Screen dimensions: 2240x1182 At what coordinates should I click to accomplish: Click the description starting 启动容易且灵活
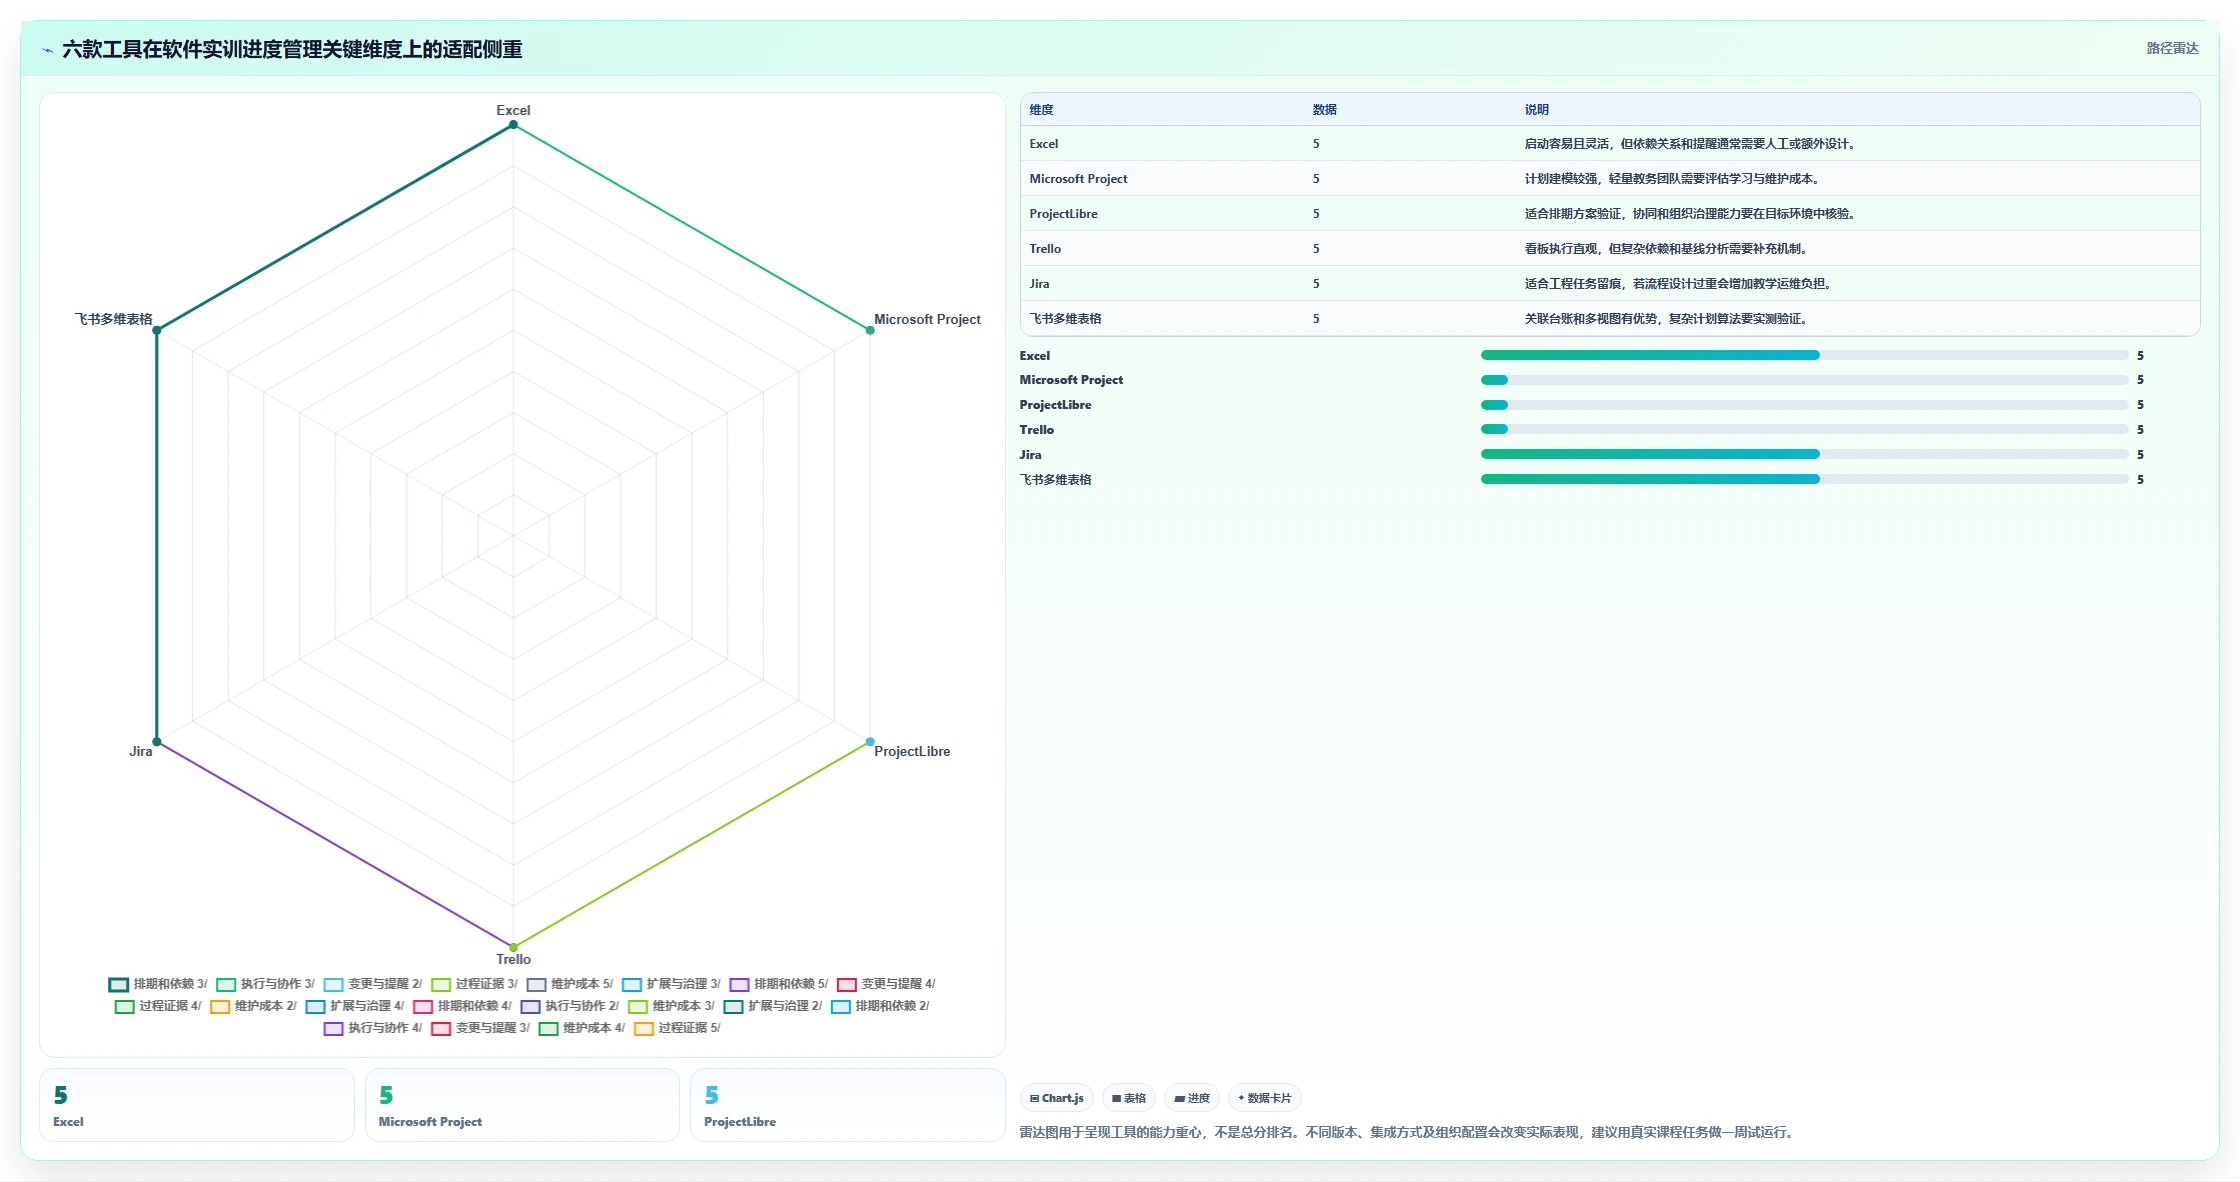tap(1690, 144)
